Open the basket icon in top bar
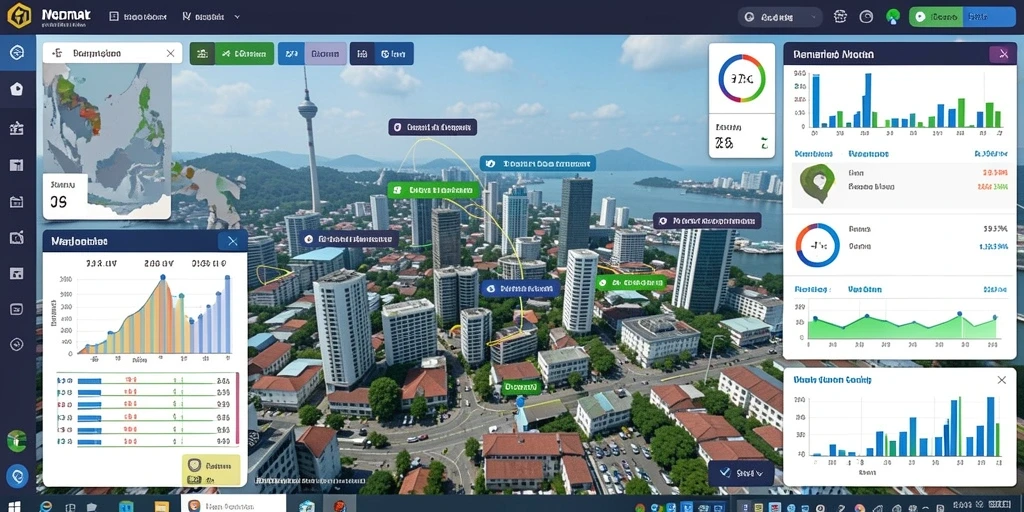The height and width of the screenshot is (512, 1024). 841,17
